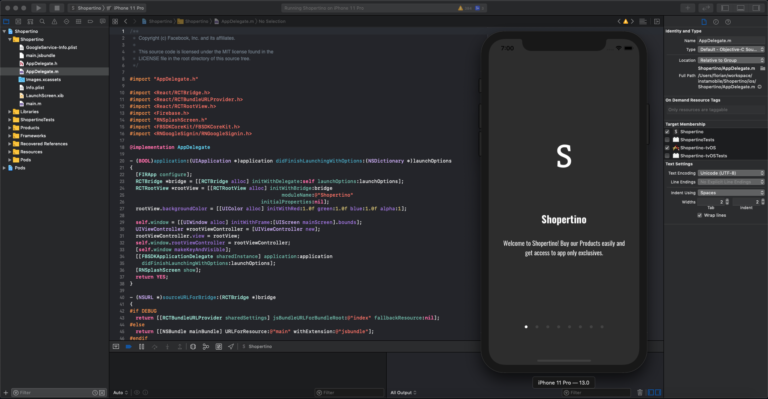Pause program execution
The image size is (768, 399).
(x=142, y=347)
